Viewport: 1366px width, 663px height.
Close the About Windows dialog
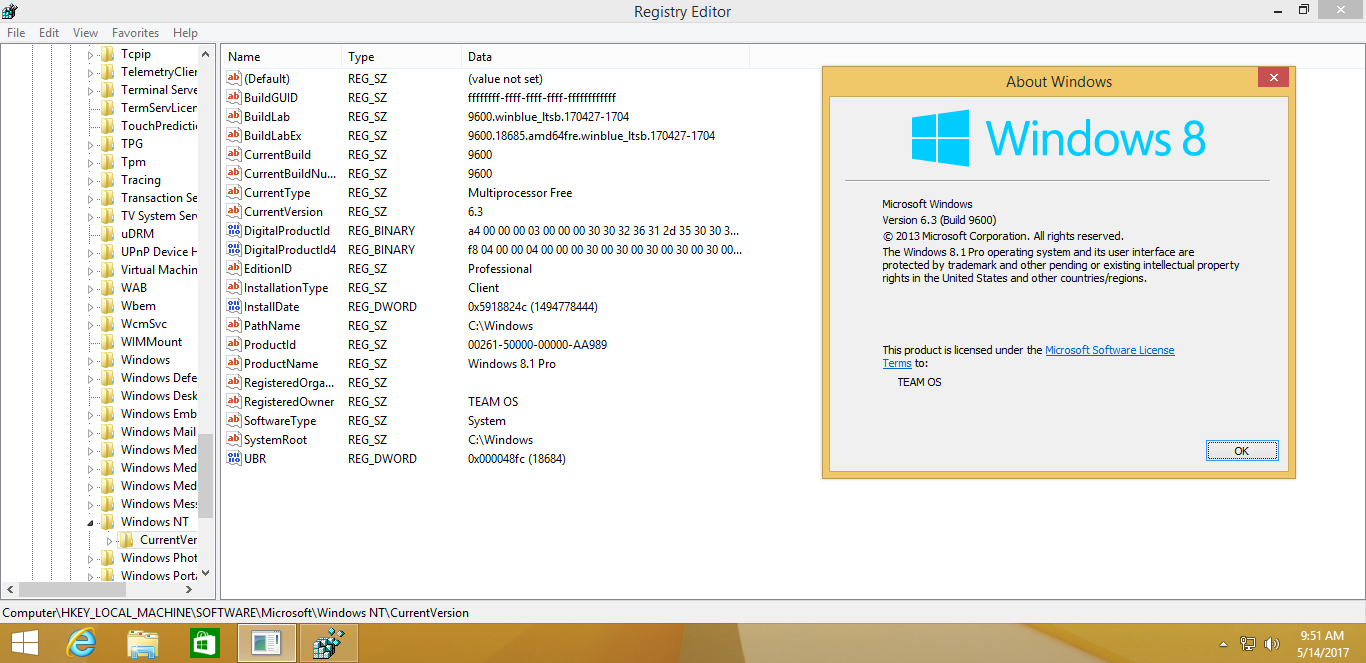1273,77
